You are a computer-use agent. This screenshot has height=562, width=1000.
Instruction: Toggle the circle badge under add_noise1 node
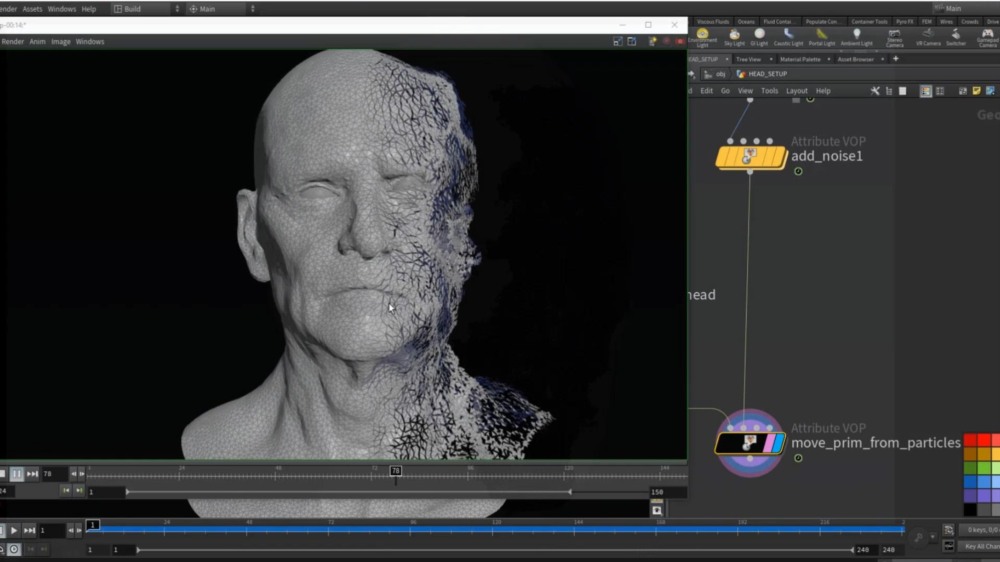click(x=798, y=171)
